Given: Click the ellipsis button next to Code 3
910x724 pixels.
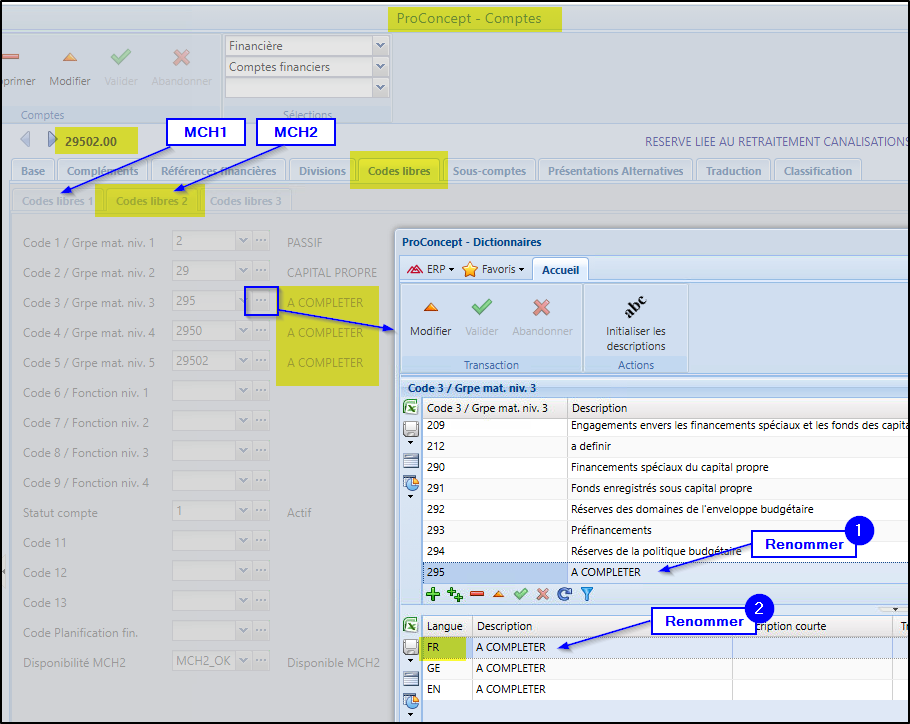Looking at the screenshot, I should tap(260, 301).
